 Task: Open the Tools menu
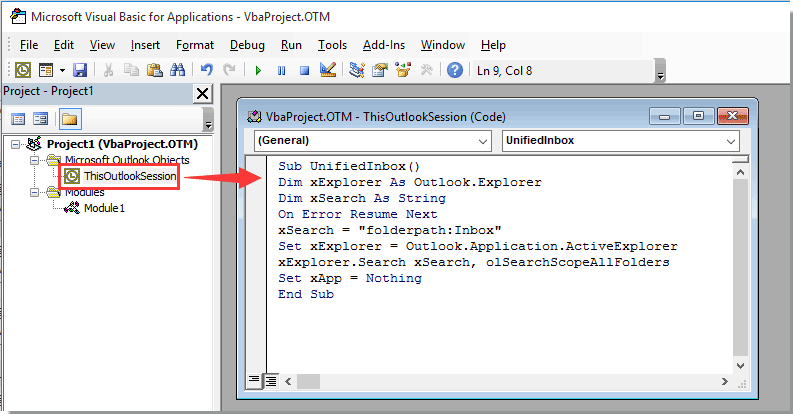point(332,45)
